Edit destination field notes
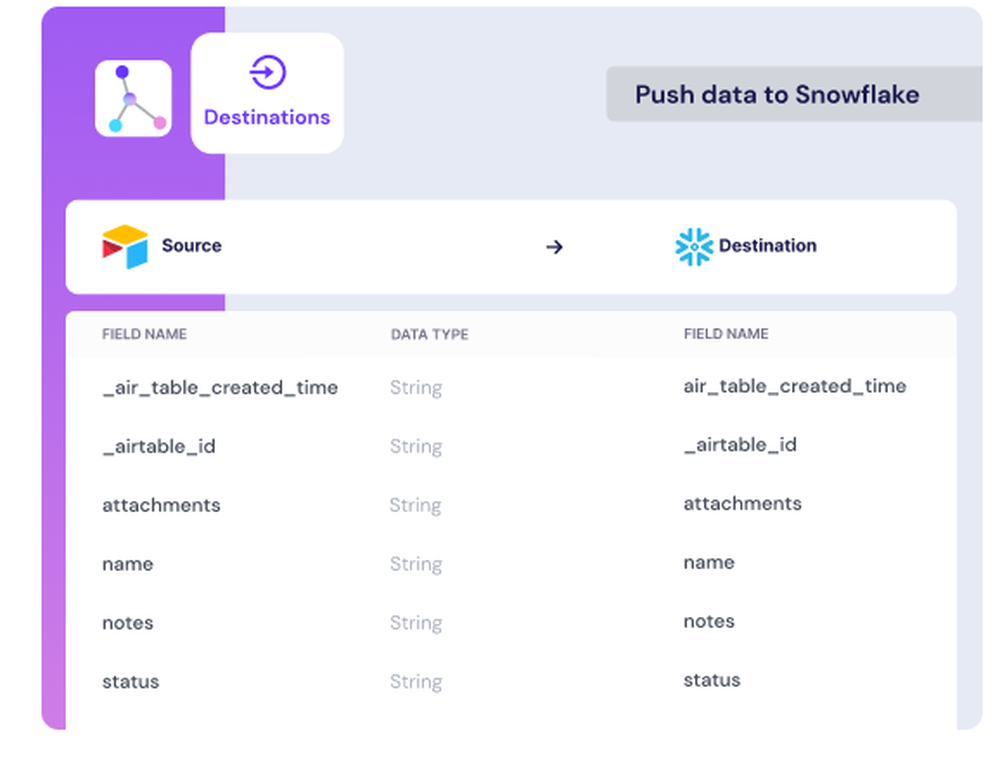This screenshot has height=764, width=1000. (x=709, y=621)
